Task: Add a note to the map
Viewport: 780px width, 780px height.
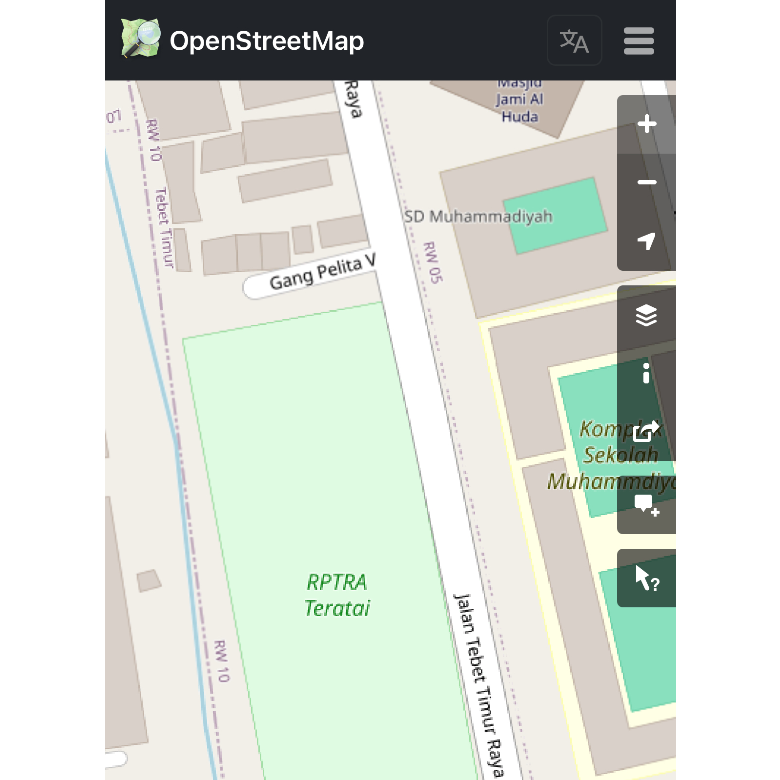Action: pos(647,504)
